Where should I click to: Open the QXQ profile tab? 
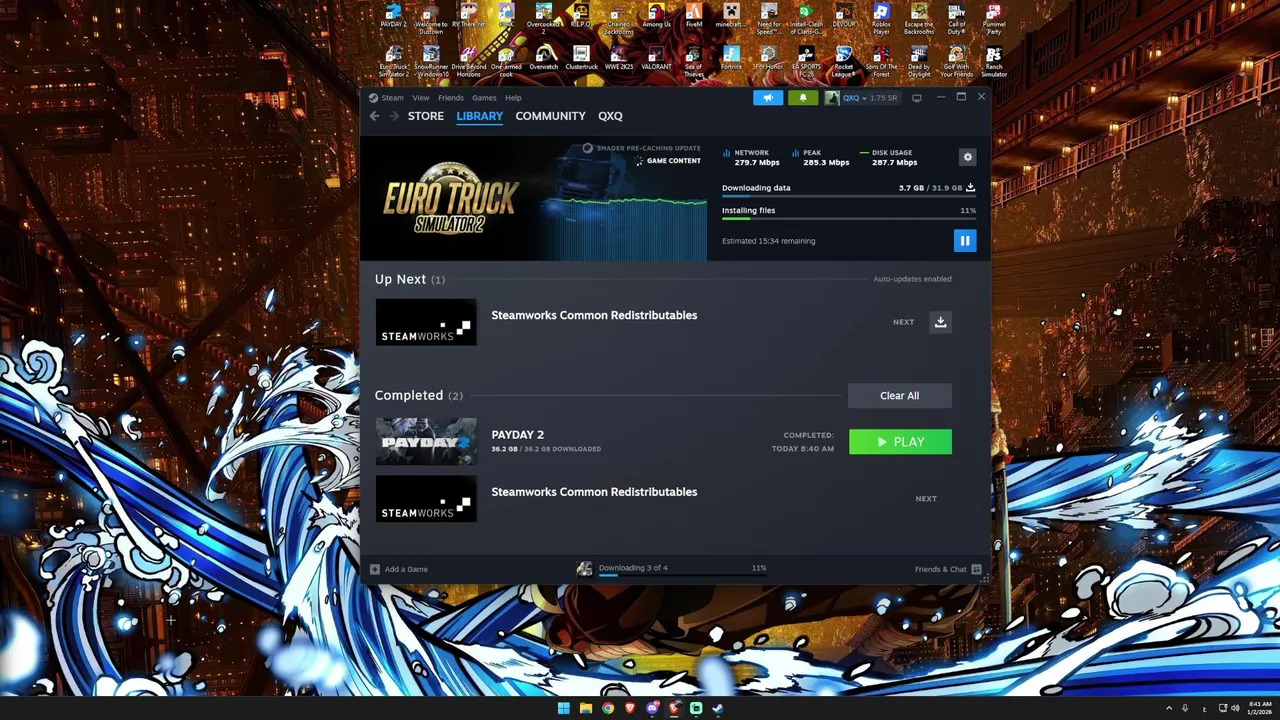point(610,116)
